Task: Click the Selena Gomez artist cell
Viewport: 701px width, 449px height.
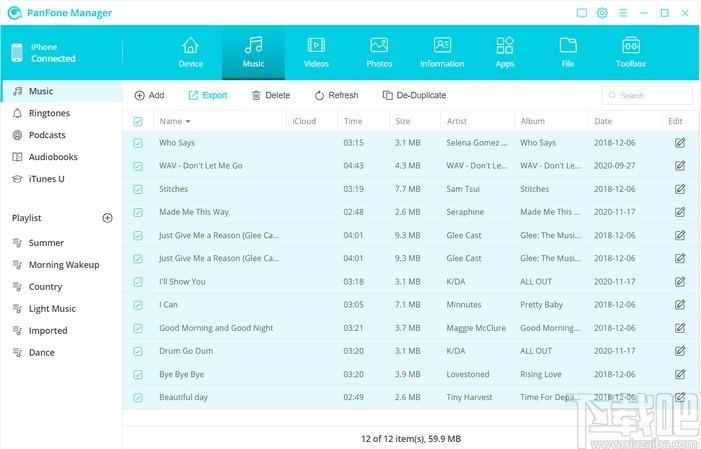Action: coord(477,143)
